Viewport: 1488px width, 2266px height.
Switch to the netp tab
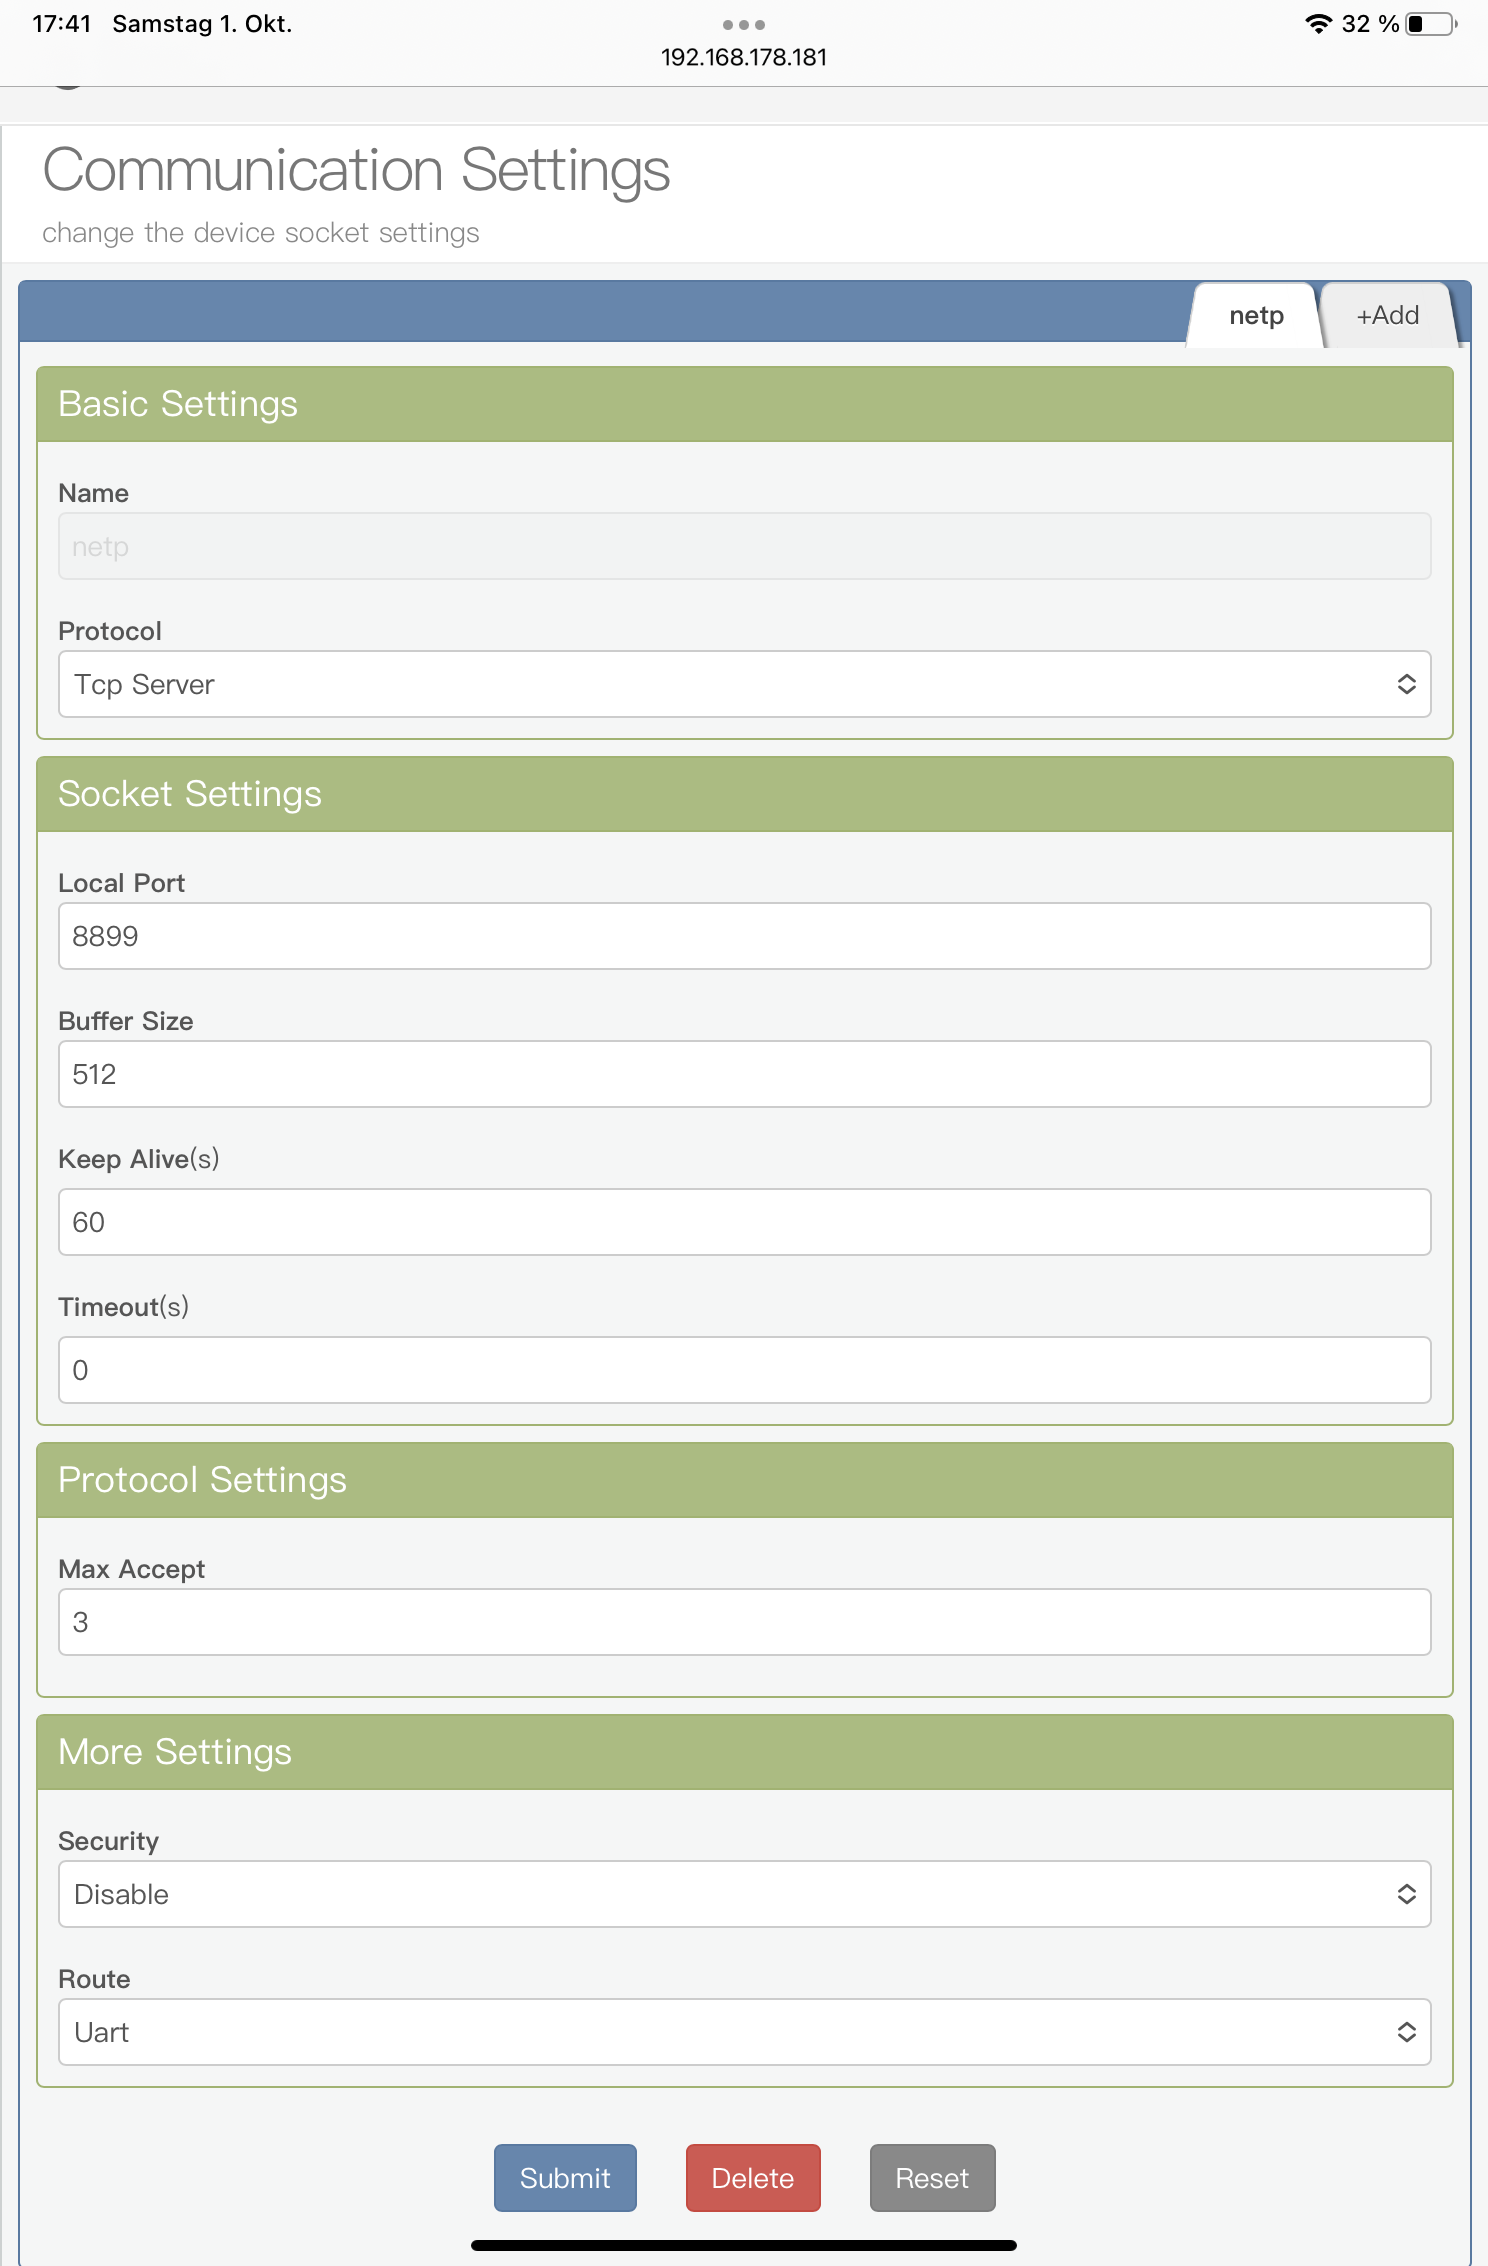pyautogui.click(x=1256, y=316)
